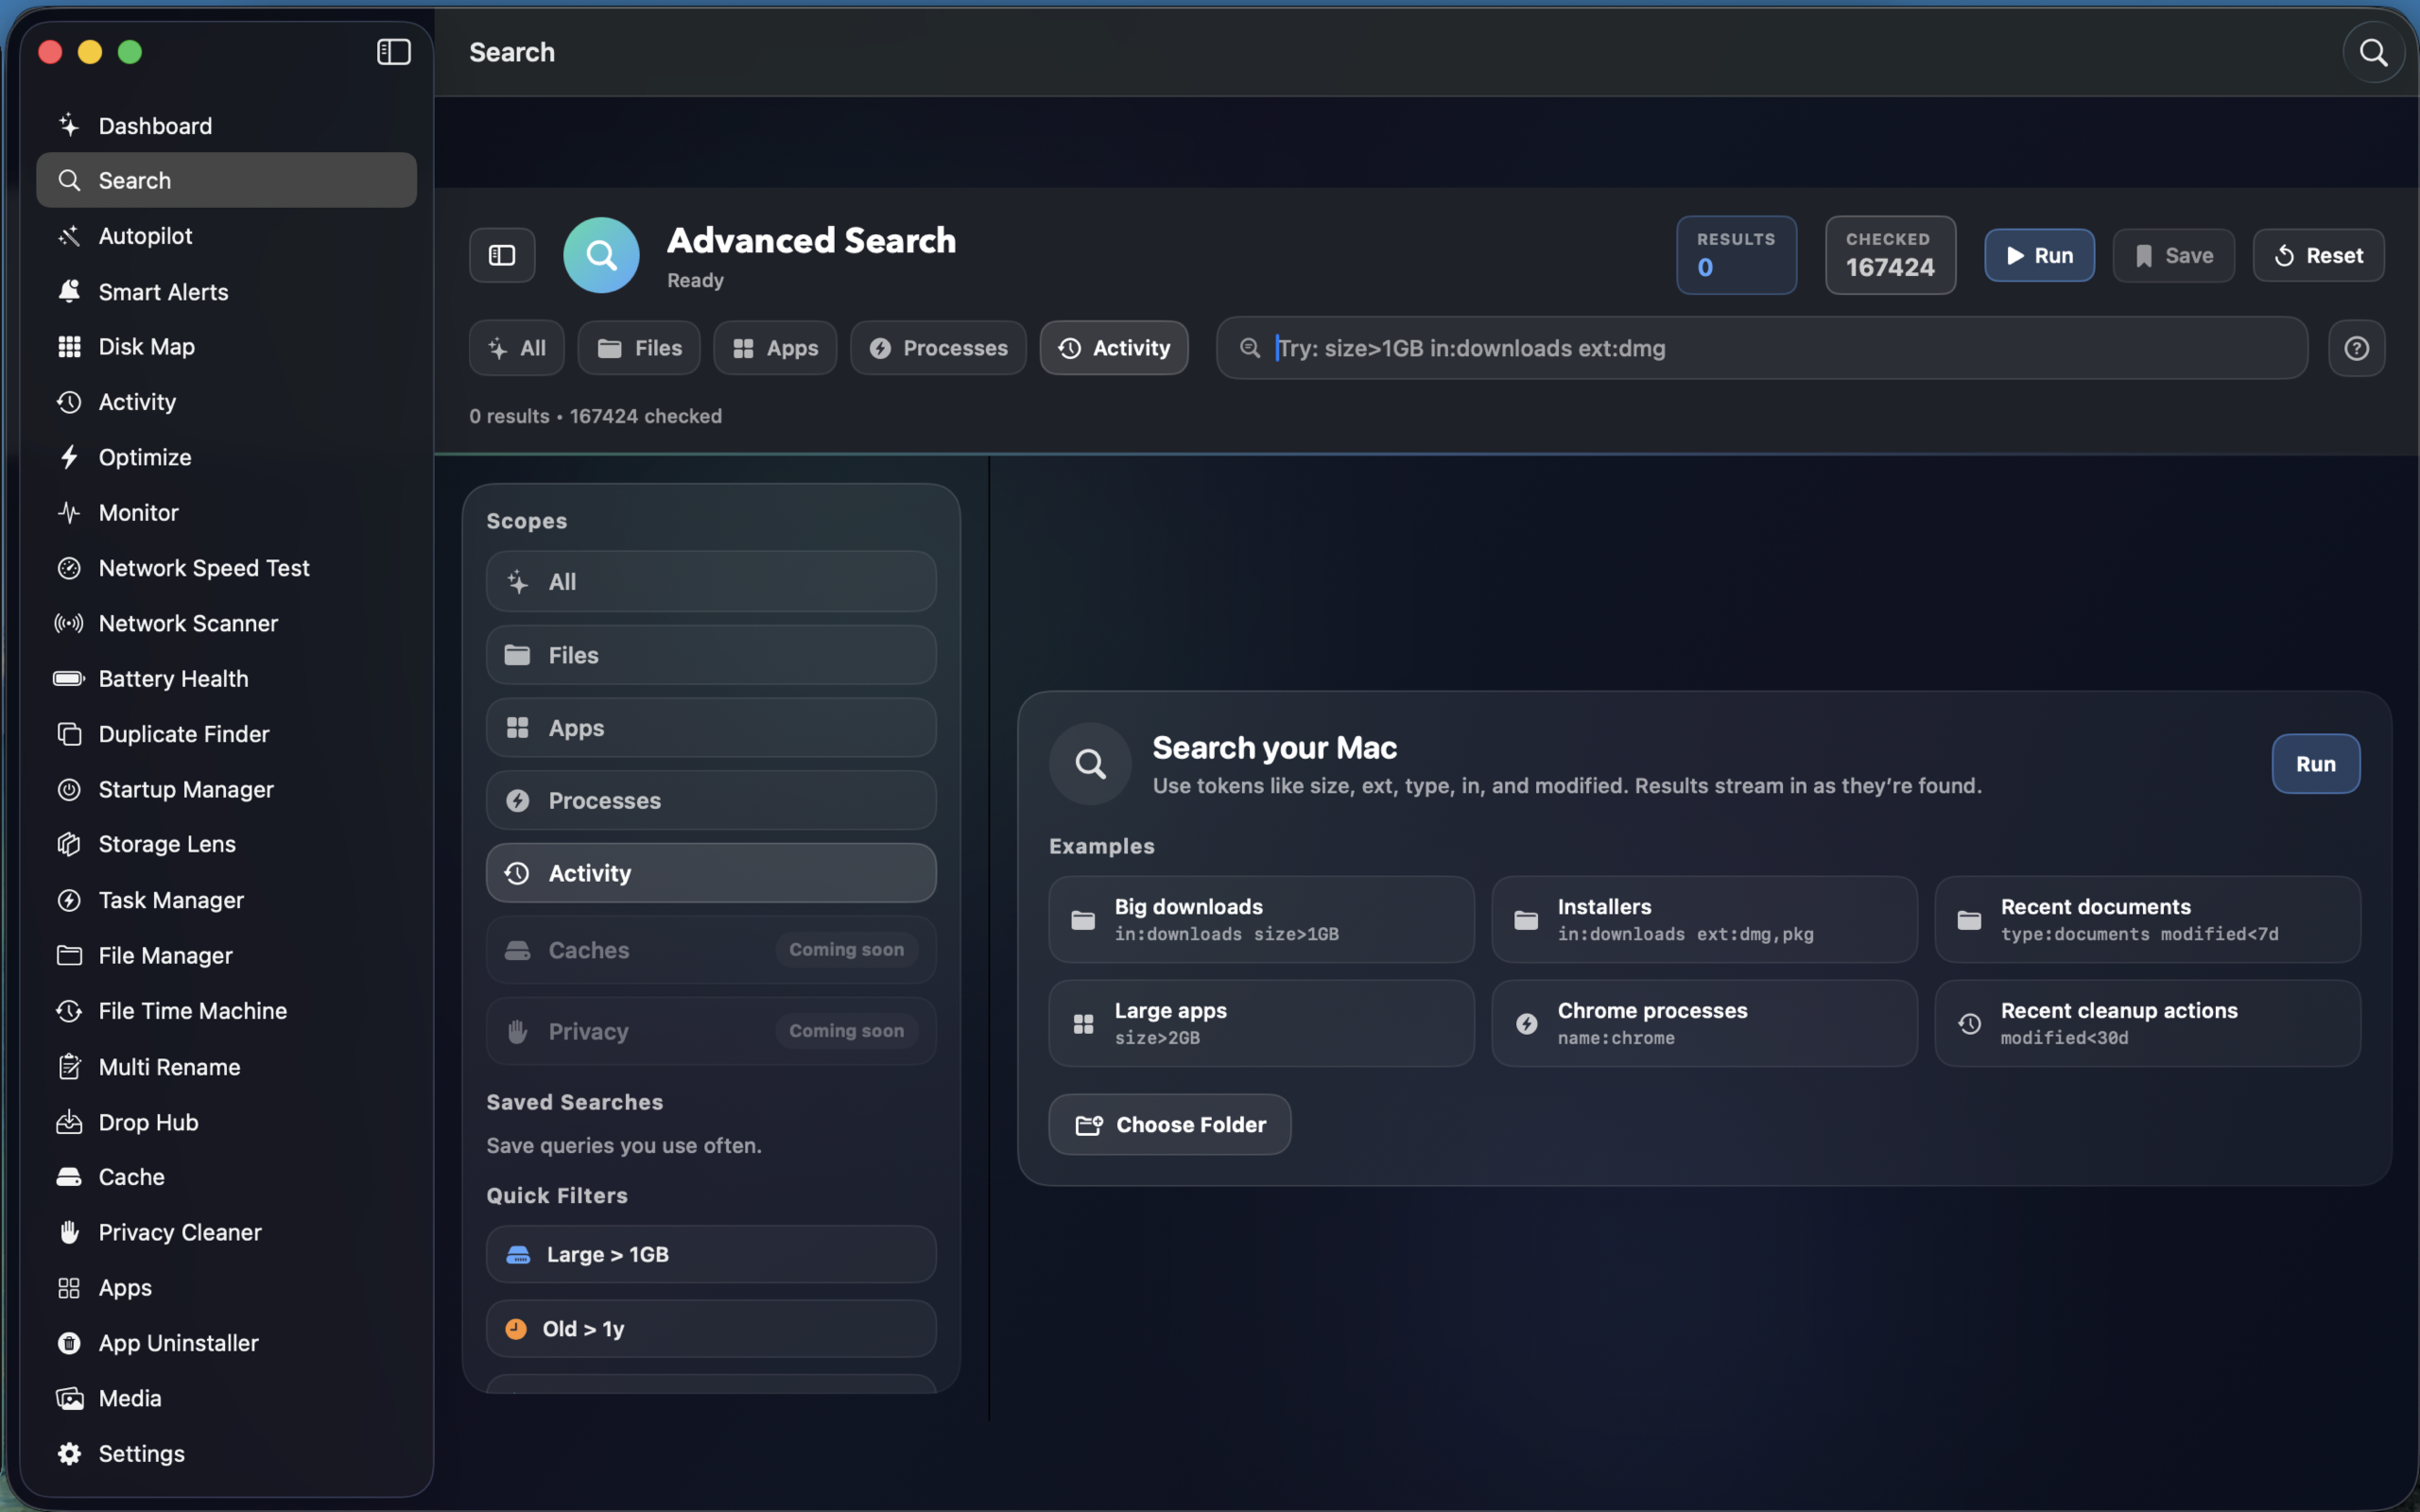This screenshot has height=1512, width=2420.
Task: Open Network Scanner in the sidebar
Action: click(x=226, y=623)
